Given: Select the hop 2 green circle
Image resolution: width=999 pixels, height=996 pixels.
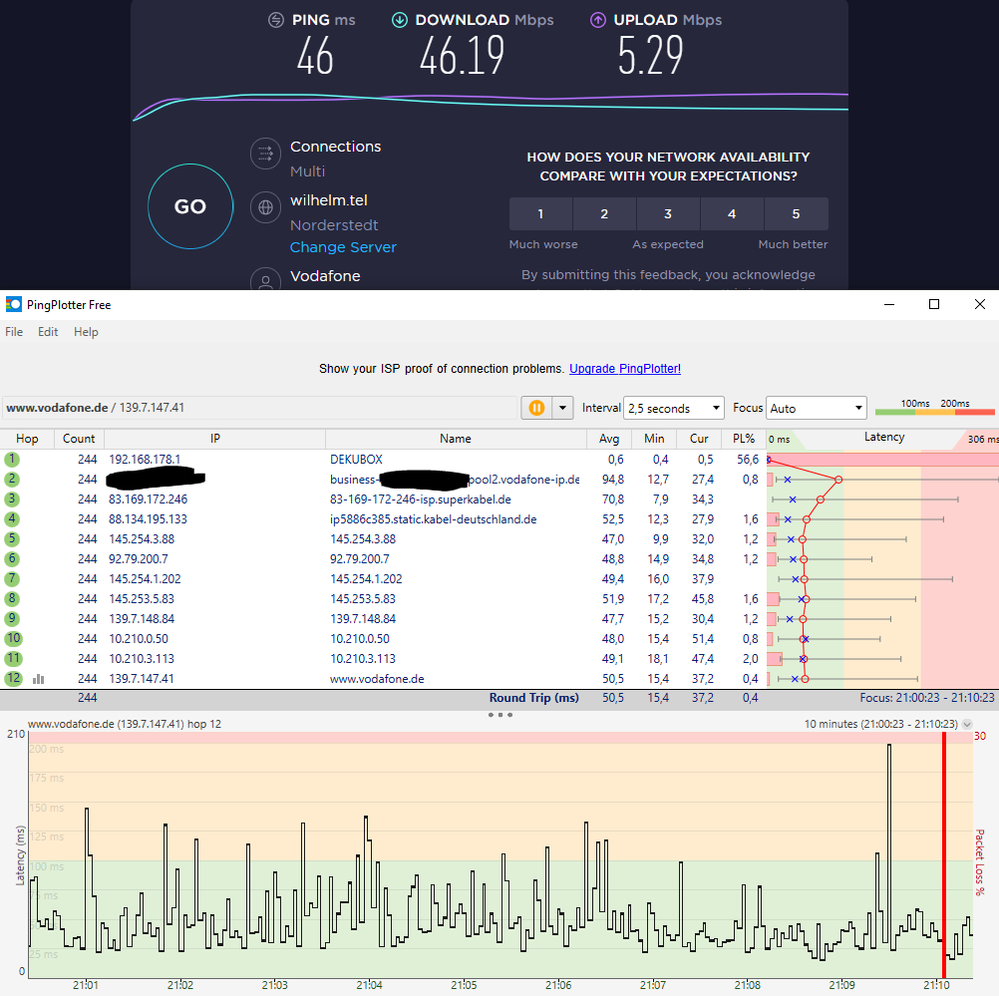Looking at the screenshot, I should [12, 479].
